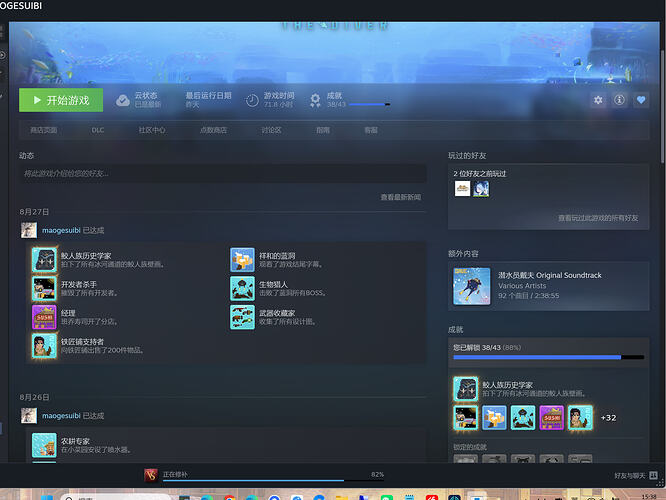Image resolution: width=666 pixels, height=500 pixels.
Task: Click maogesuibi avatar under 8月26日
Action: tap(29, 415)
